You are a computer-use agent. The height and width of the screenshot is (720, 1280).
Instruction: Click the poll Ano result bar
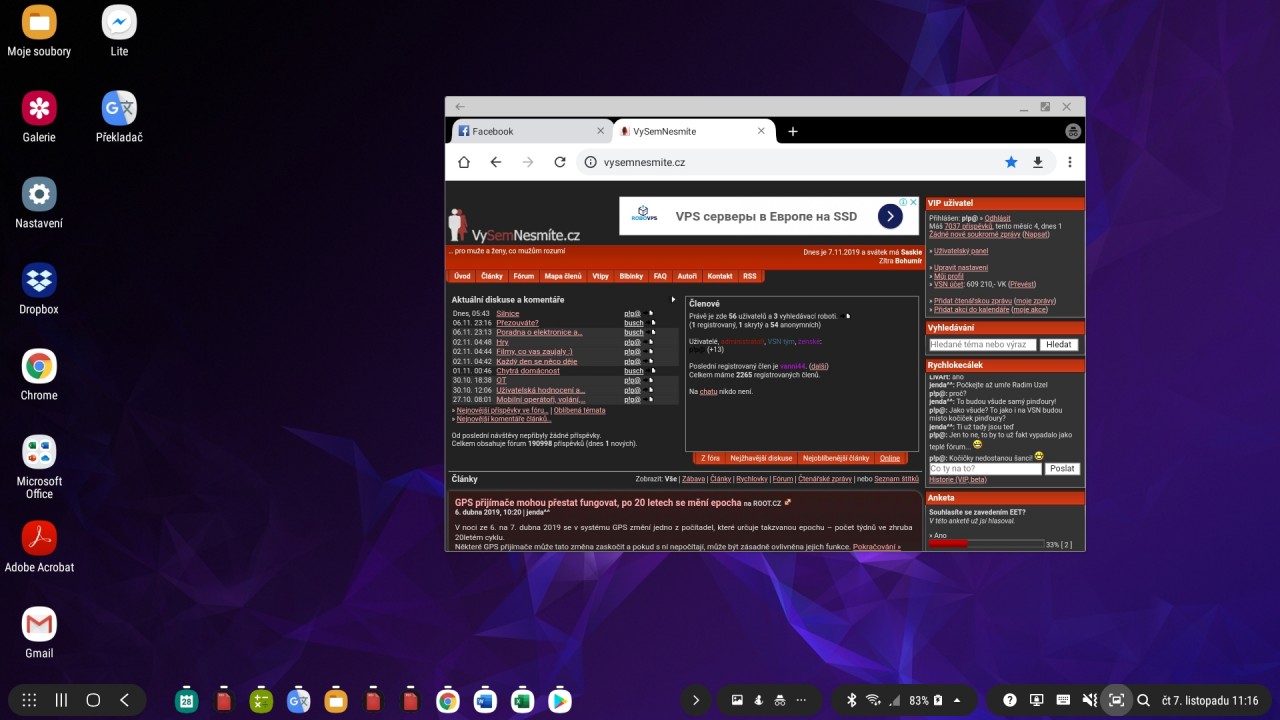[x=985, y=544]
